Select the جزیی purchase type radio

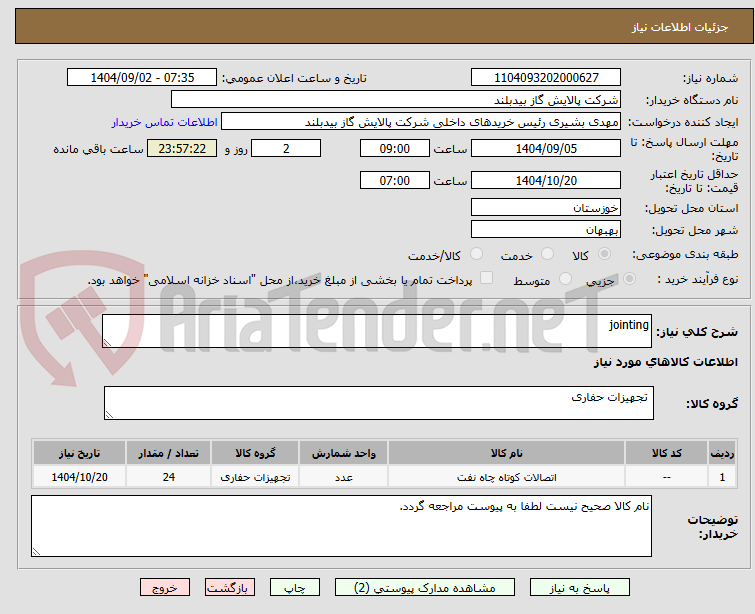[629, 279]
